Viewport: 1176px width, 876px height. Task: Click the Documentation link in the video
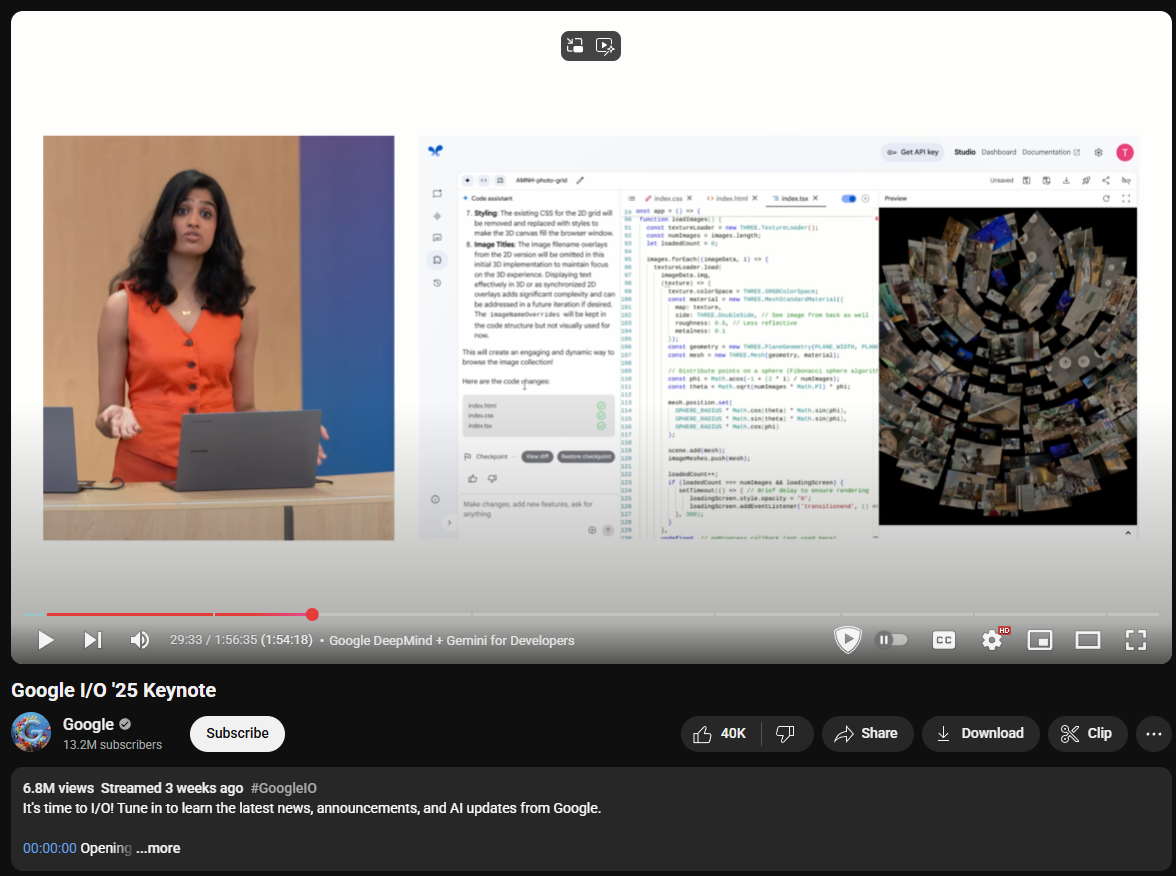click(1051, 152)
